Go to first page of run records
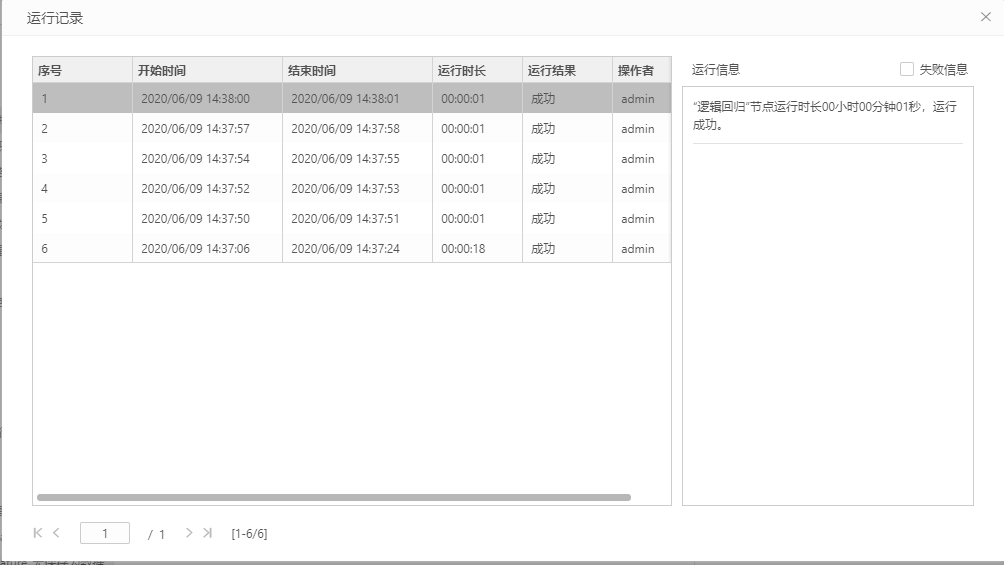Screen dimensions: 1004x565 click(x=38, y=533)
